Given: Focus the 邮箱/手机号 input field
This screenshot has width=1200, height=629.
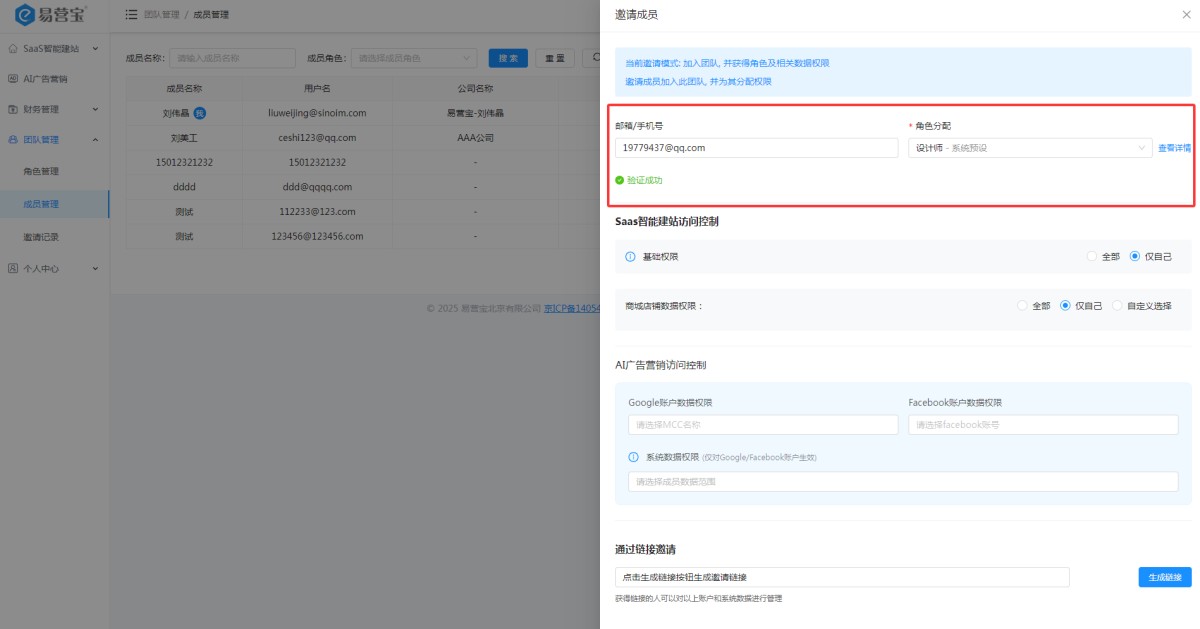Looking at the screenshot, I should click(x=757, y=148).
